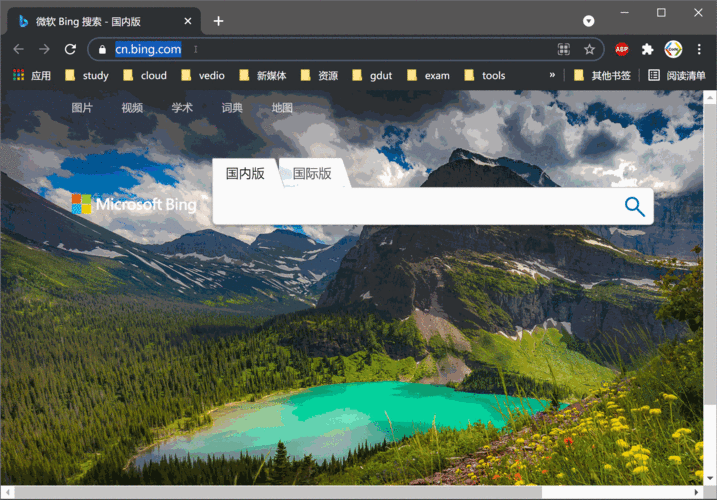This screenshot has height=500, width=717.
Task: Switch to the 国内版 search tab
Action: [245, 174]
